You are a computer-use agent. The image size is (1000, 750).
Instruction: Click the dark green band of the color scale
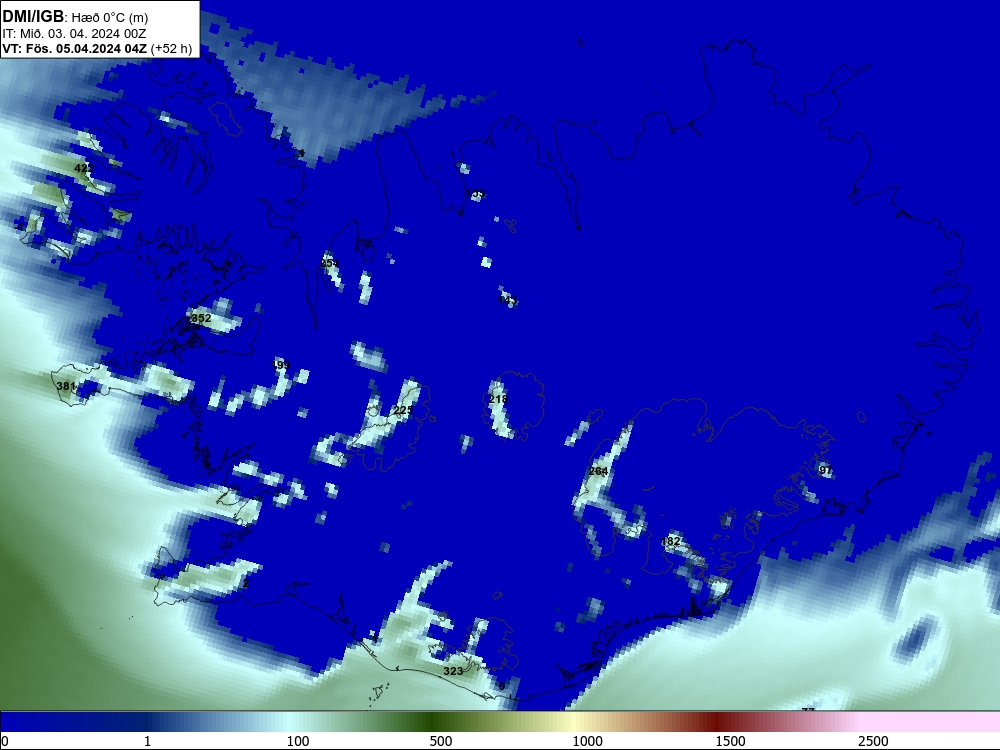(x=434, y=722)
